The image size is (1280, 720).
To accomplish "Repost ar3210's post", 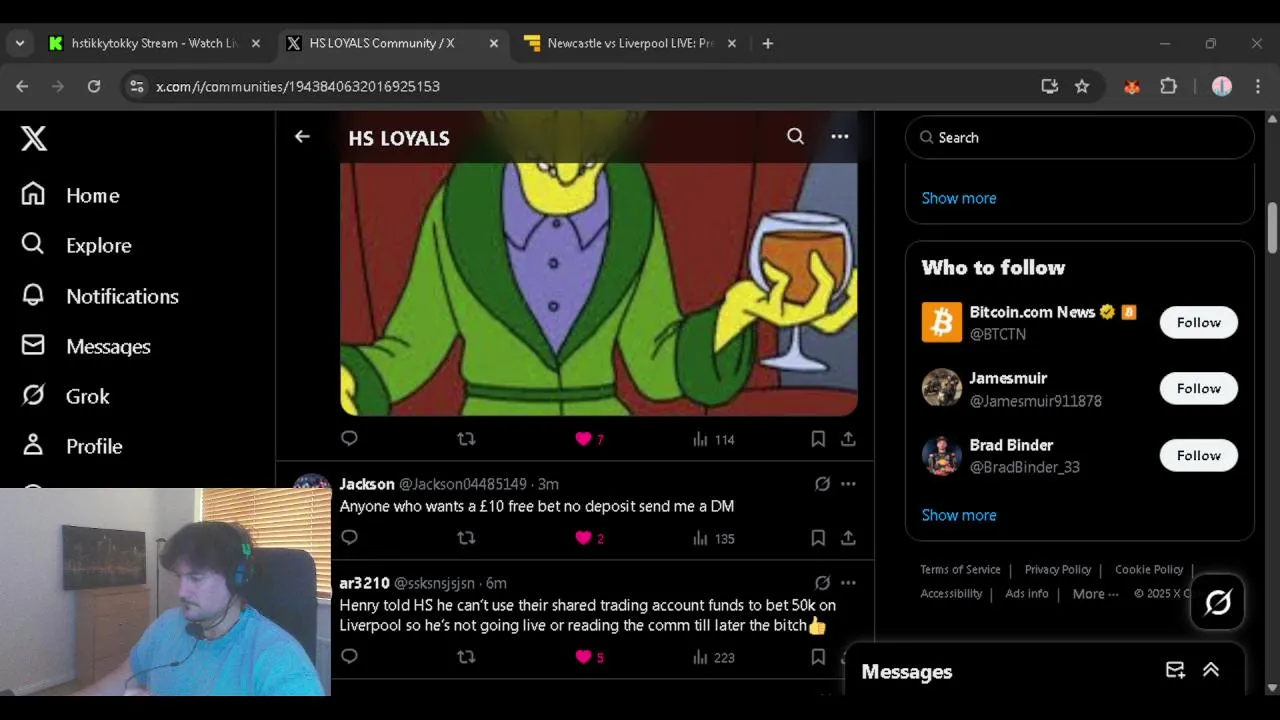I will (466, 656).
